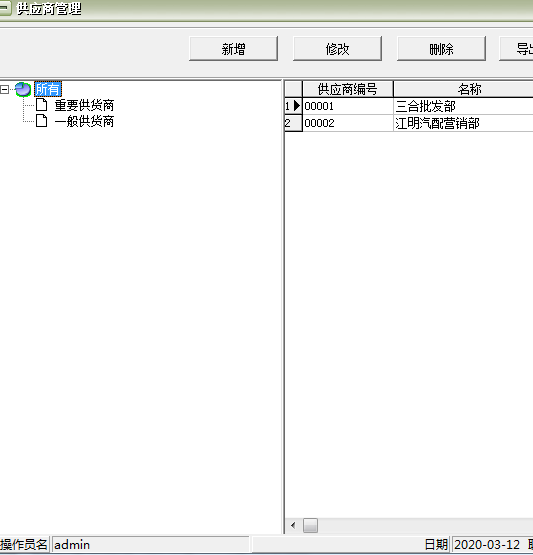Image resolution: width=533 pixels, height=555 pixels.
Task: Select row header 2
Action: tap(293, 123)
